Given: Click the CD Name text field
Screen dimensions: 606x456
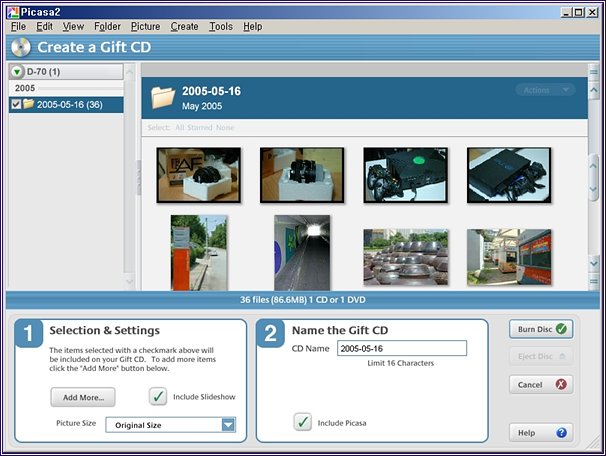Looking at the screenshot, I should 401,349.
